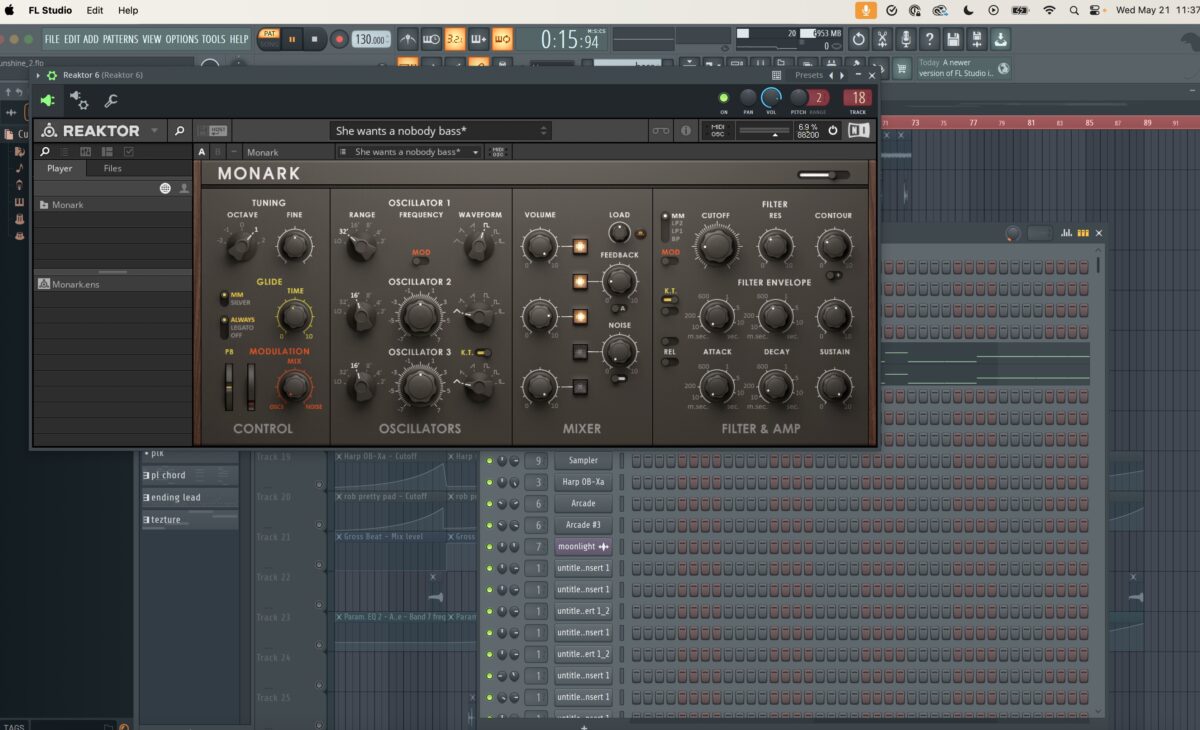
Task: Toggle the filter MOD switch
Action: [669, 262]
